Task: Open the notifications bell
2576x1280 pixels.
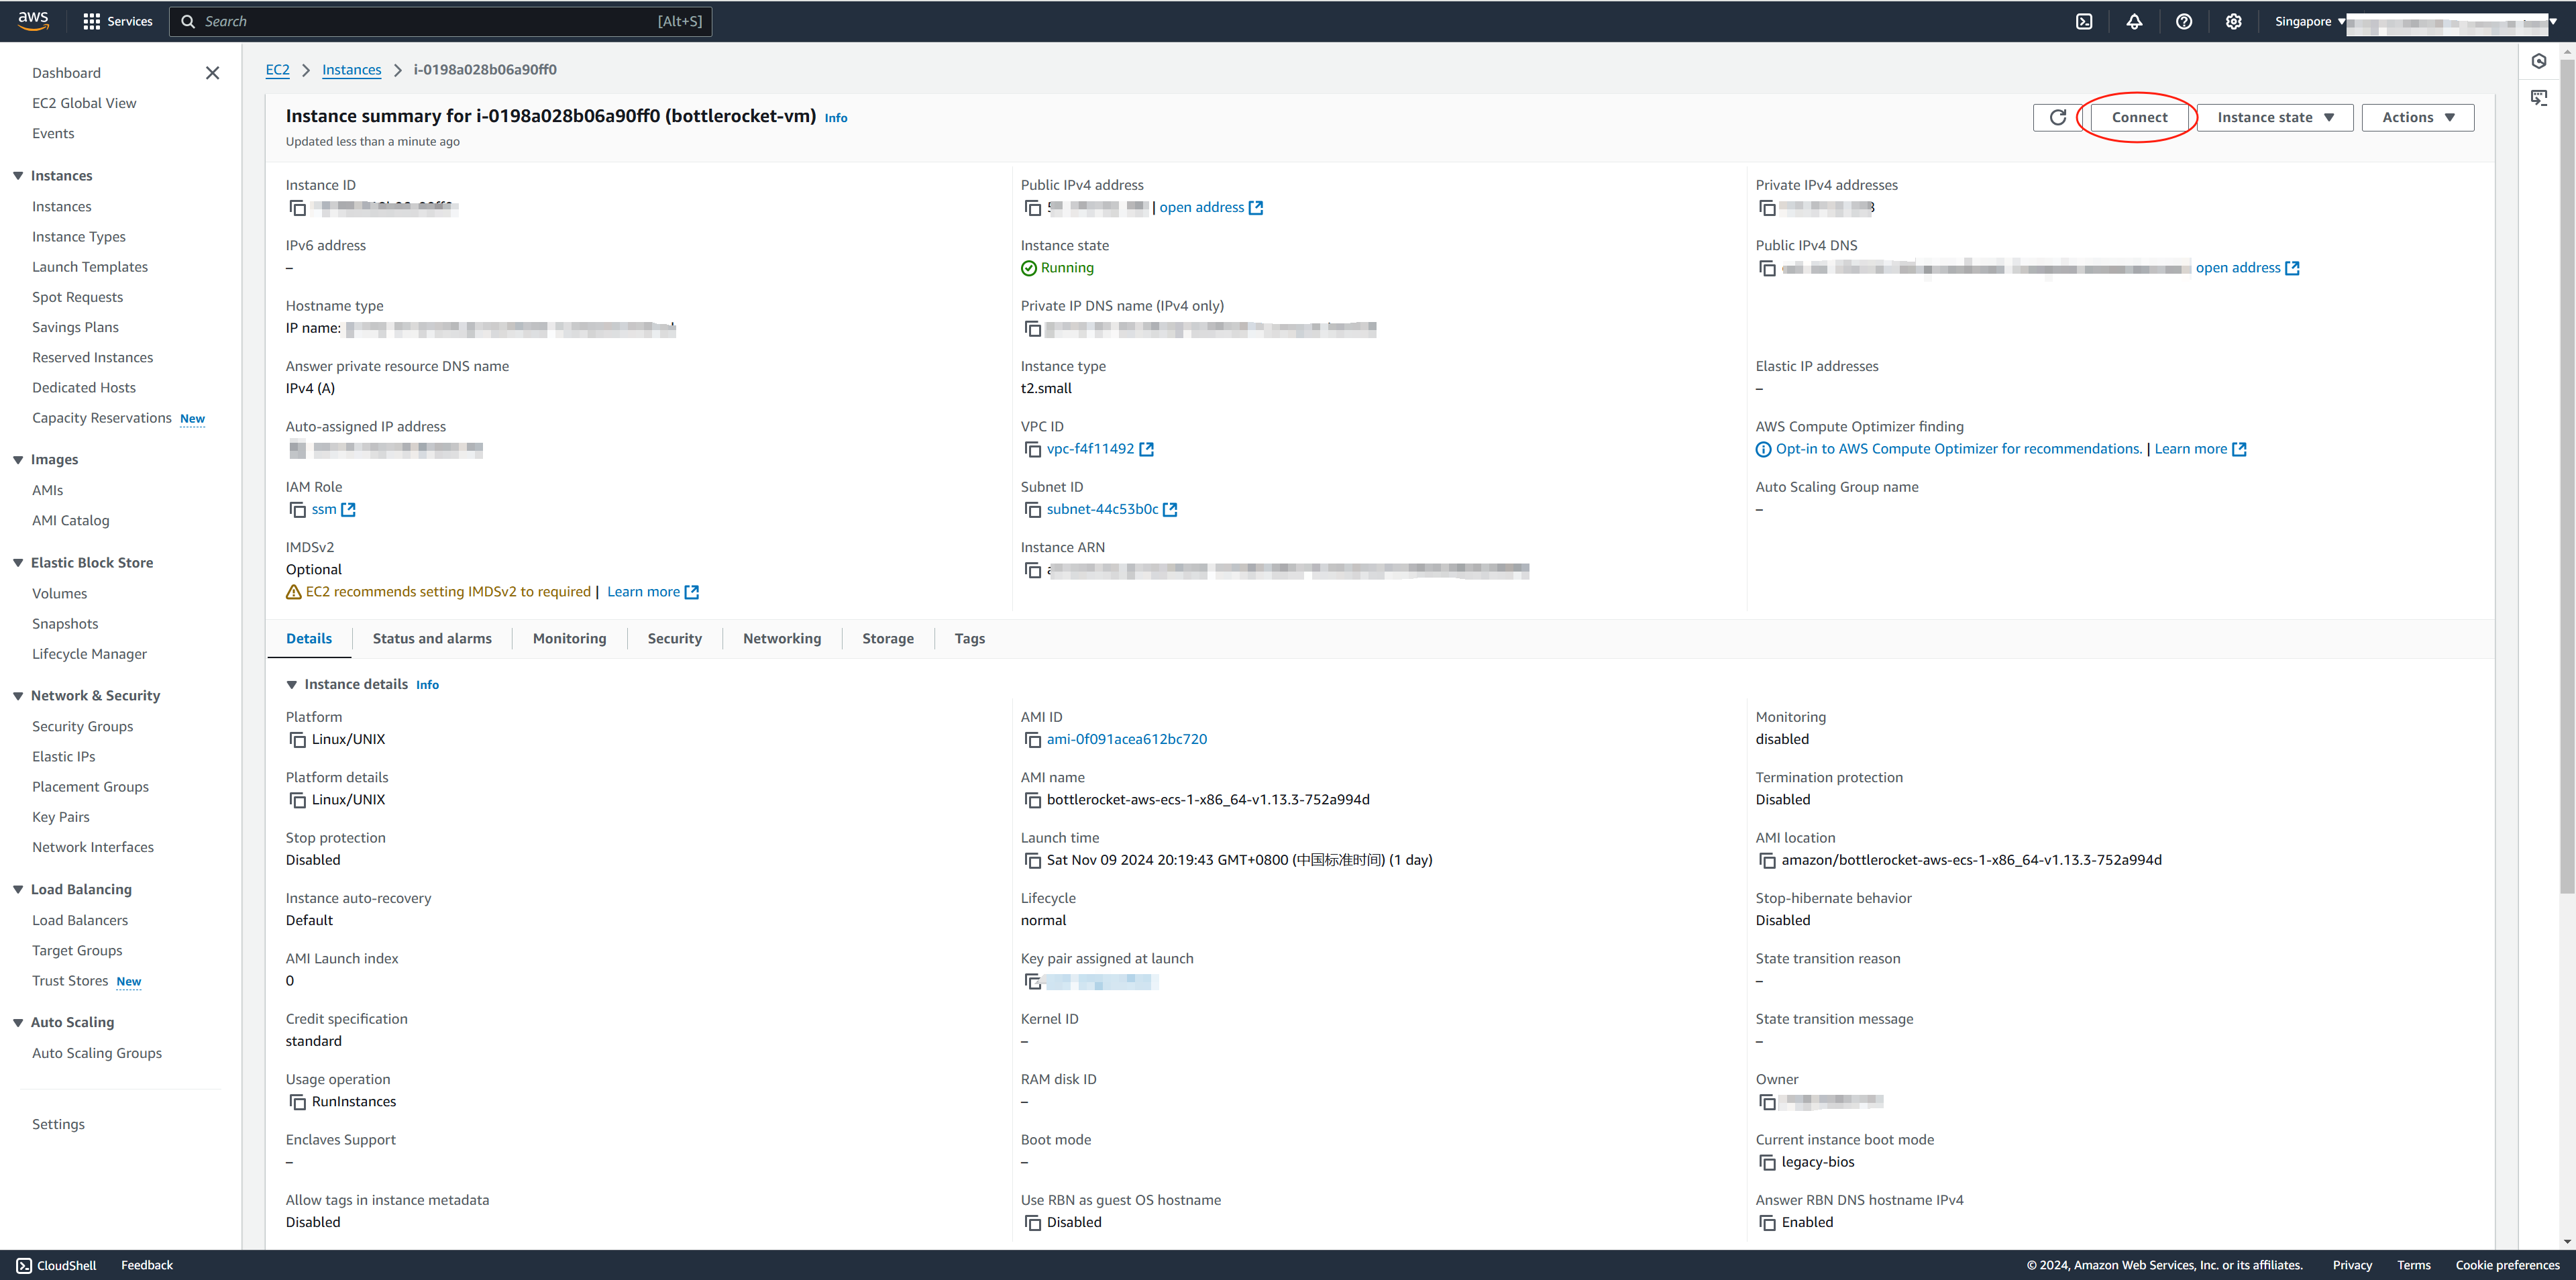Action: 2134,21
